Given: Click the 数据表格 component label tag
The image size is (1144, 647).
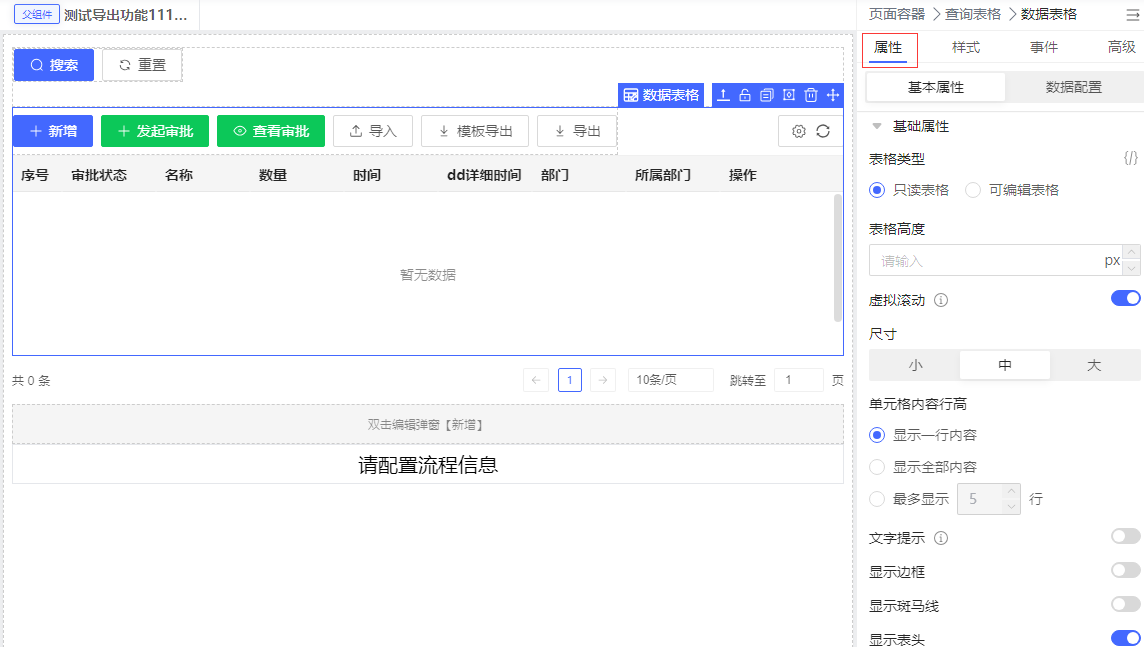Looking at the screenshot, I should tap(661, 95).
